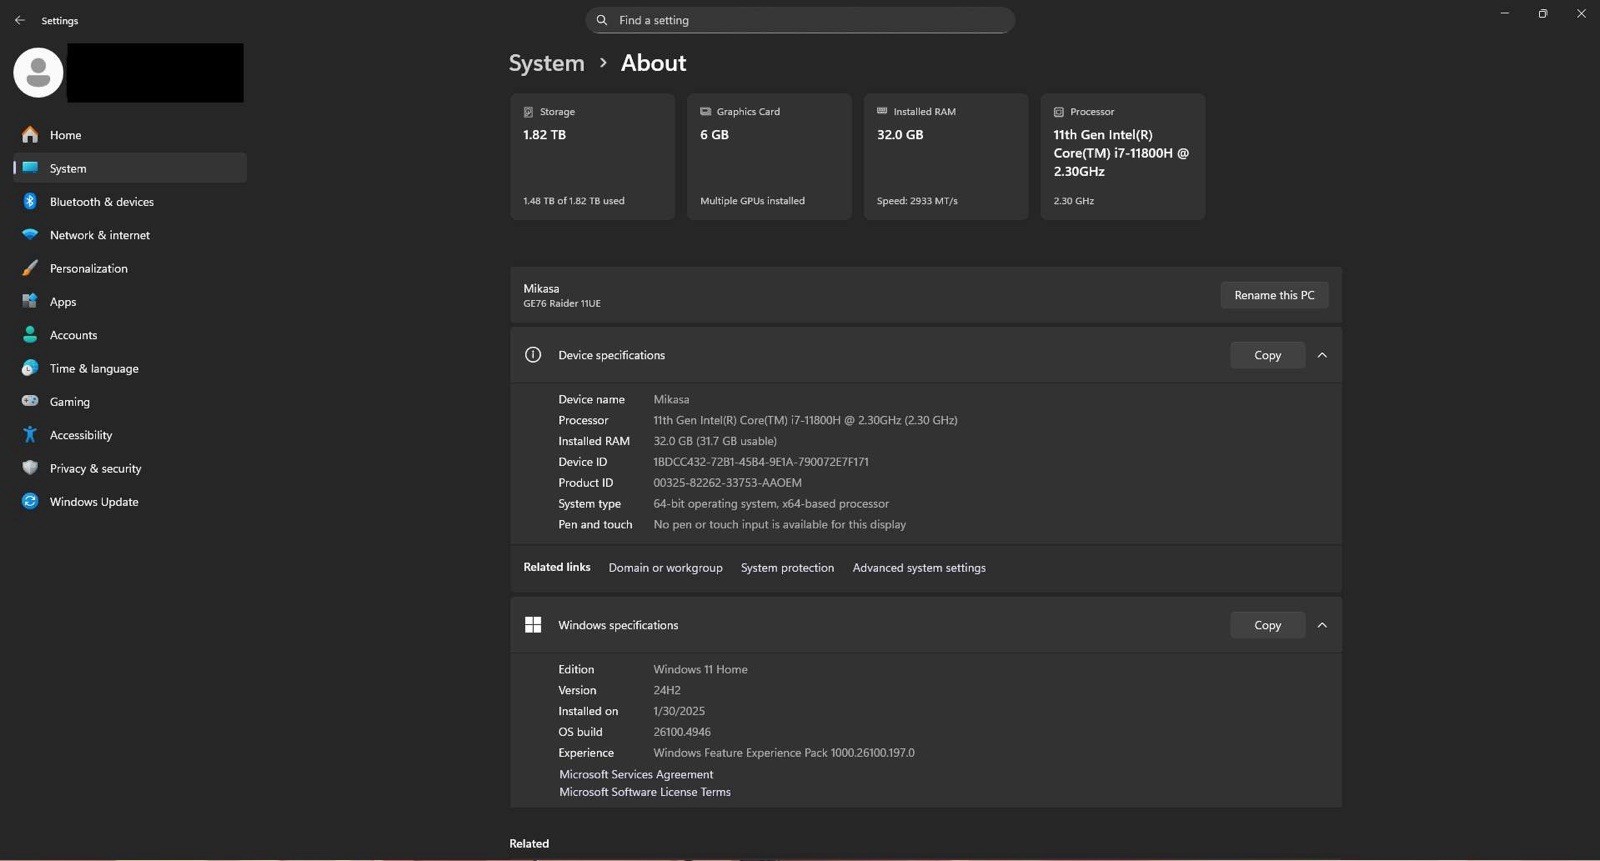Select Bluetooth & devices menu item

130,201
